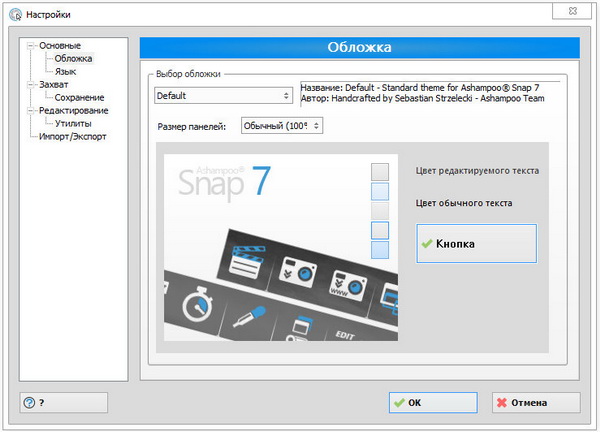Select Язык in the settings tree
Viewport: 600px width, 432px height.
pyautogui.click(x=65, y=72)
